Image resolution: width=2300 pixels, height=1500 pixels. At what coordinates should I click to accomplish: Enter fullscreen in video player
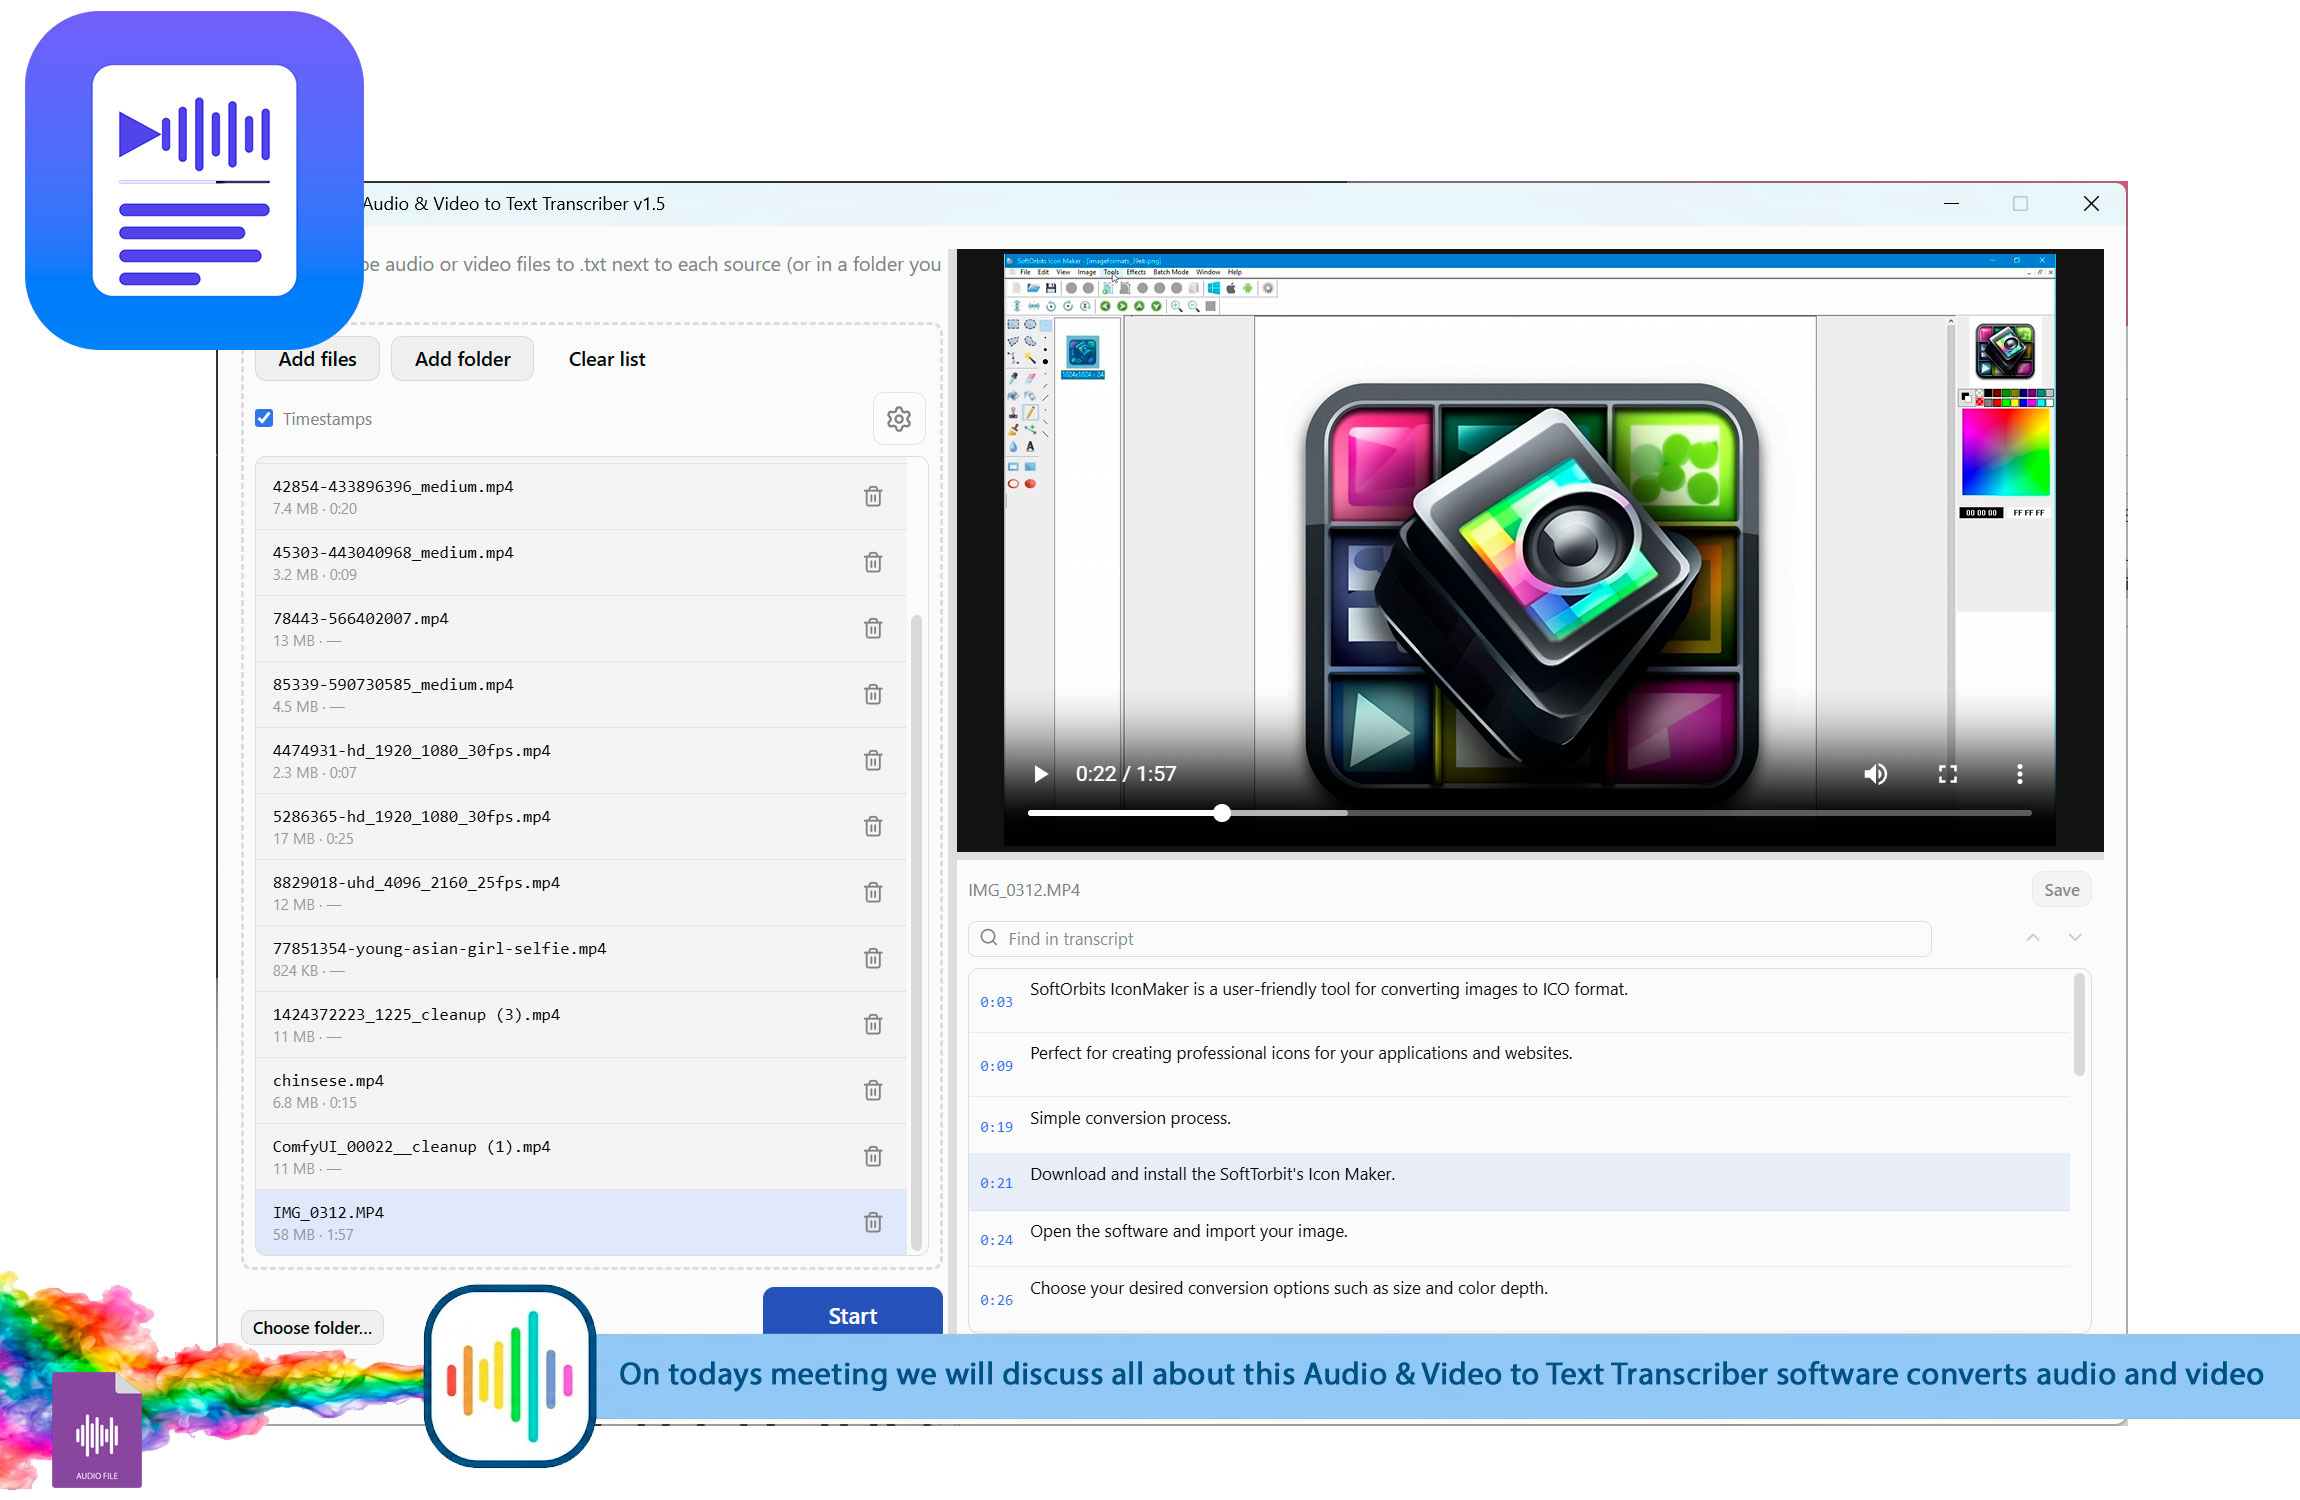pyautogui.click(x=1947, y=774)
